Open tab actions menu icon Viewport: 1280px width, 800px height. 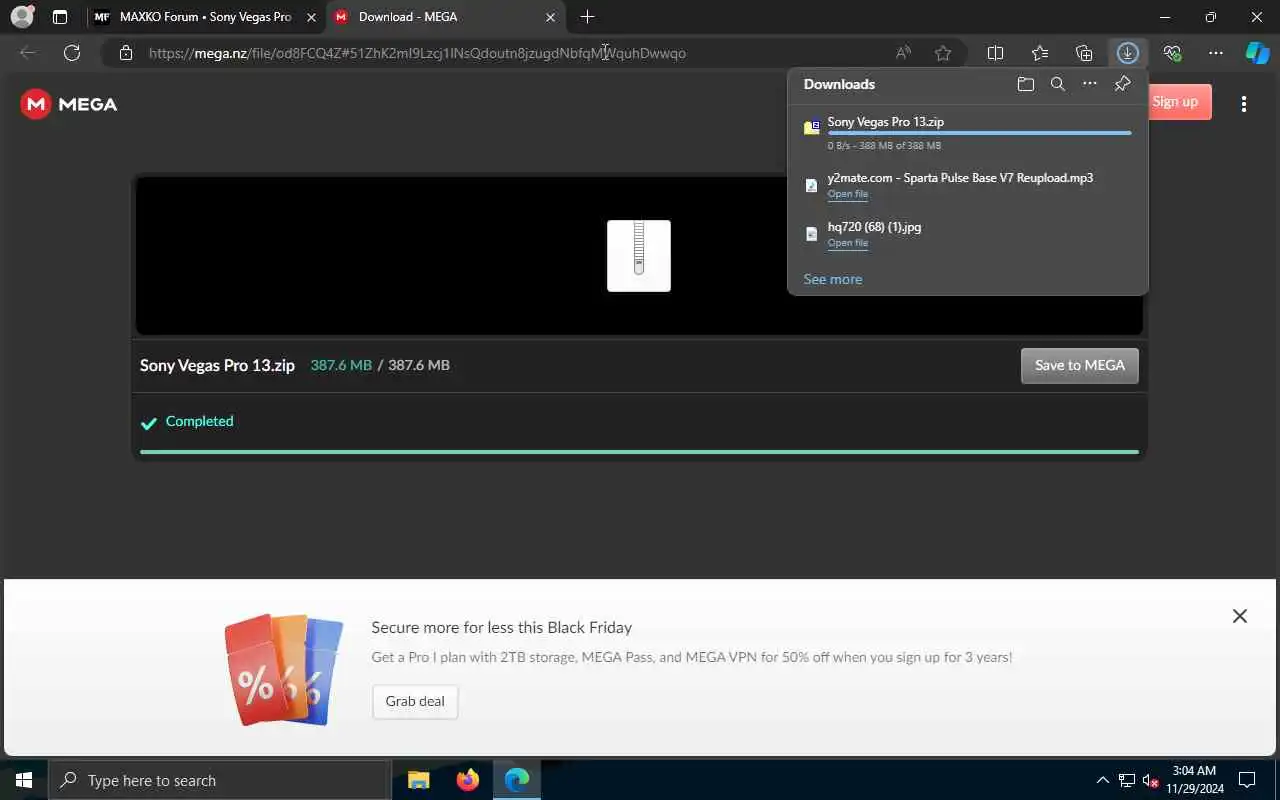click(x=60, y=17)
